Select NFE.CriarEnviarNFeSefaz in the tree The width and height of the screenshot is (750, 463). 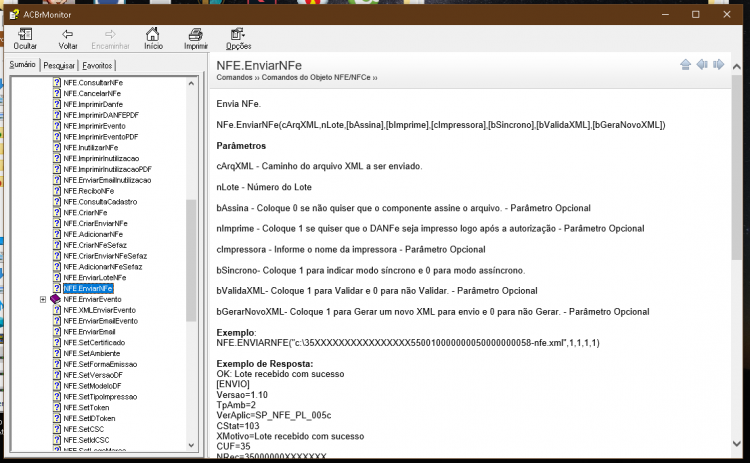point(105,256)
